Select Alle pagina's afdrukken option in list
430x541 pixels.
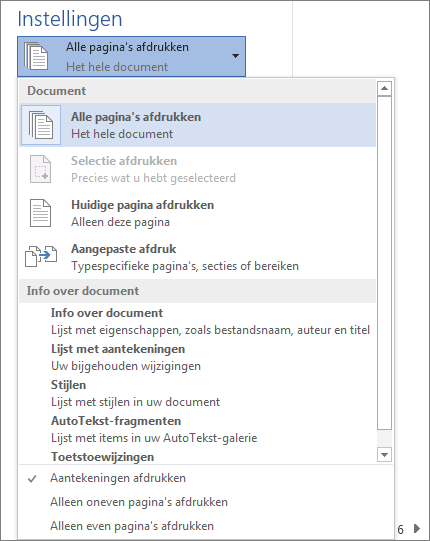click(197, 125)
